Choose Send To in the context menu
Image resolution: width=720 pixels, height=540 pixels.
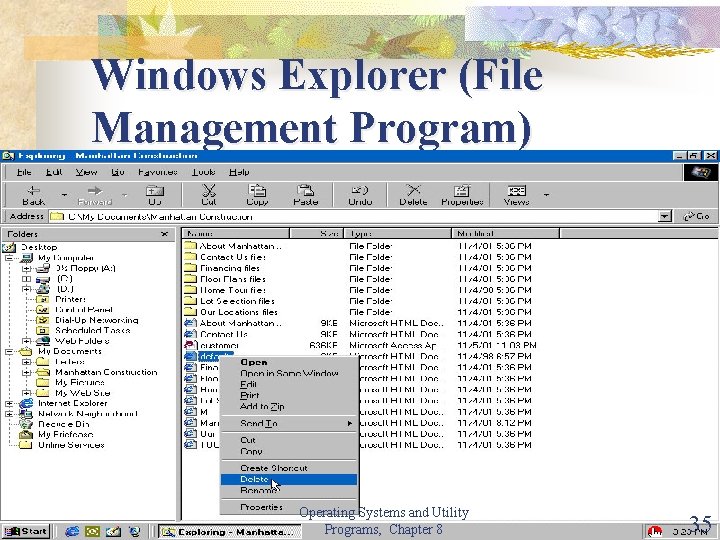[289, 423]
